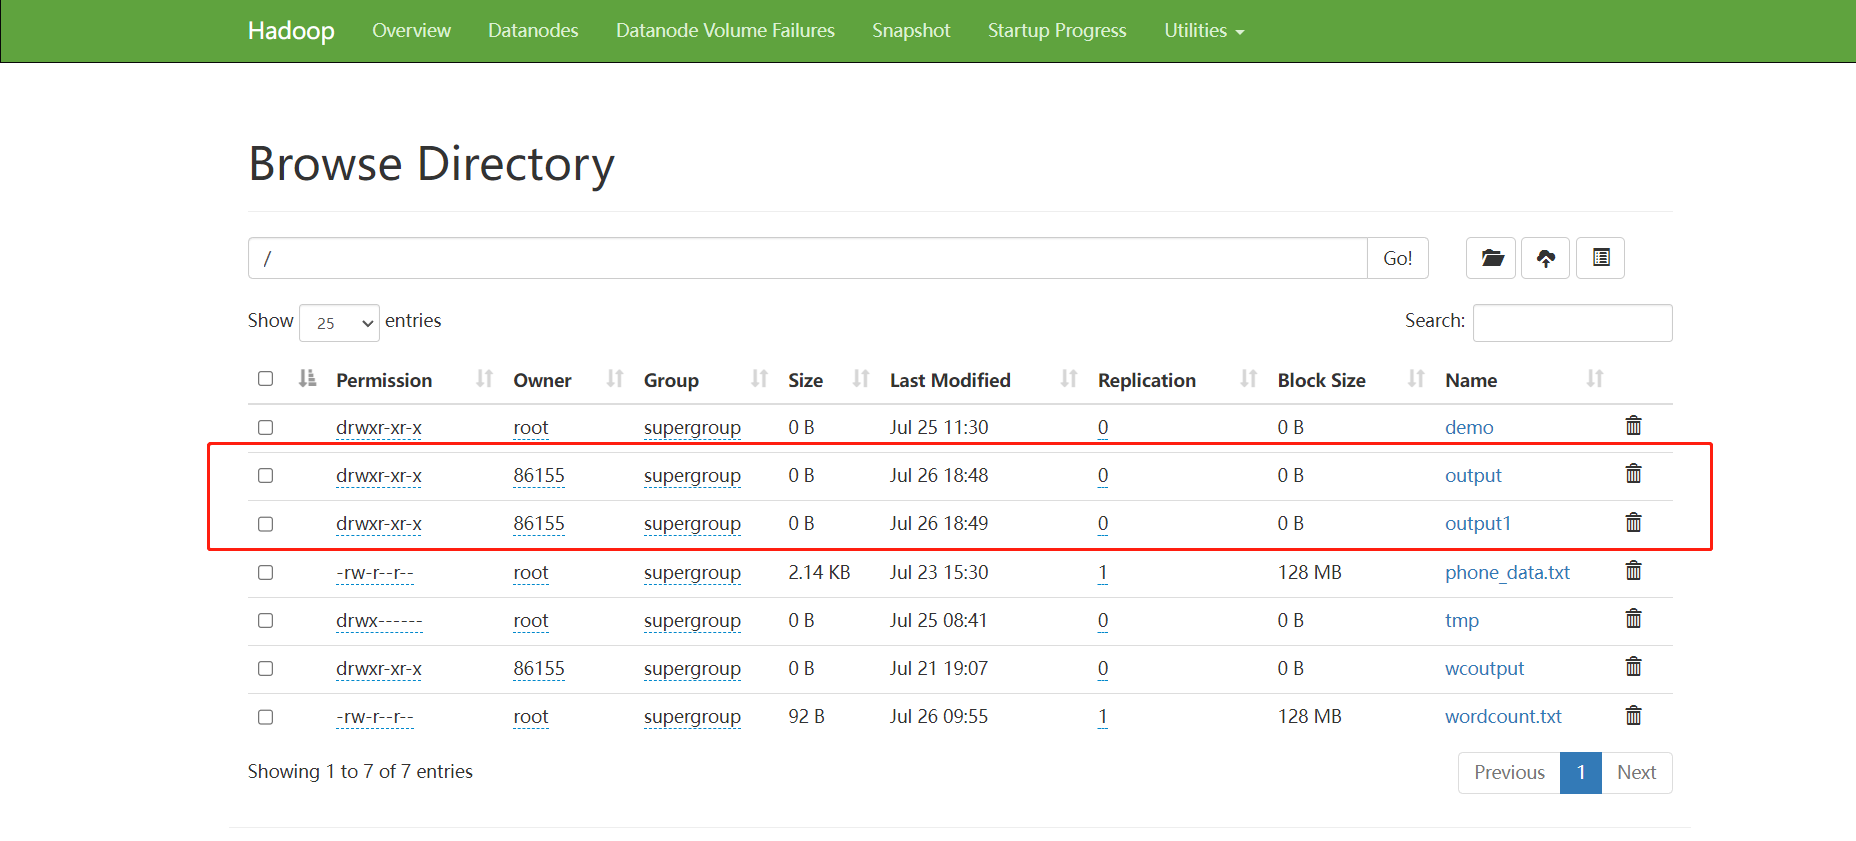Image resolution: width=1856 pixels, height=841 pixels.
Task: Open the demo directory link
Action: pos(1469,427)
